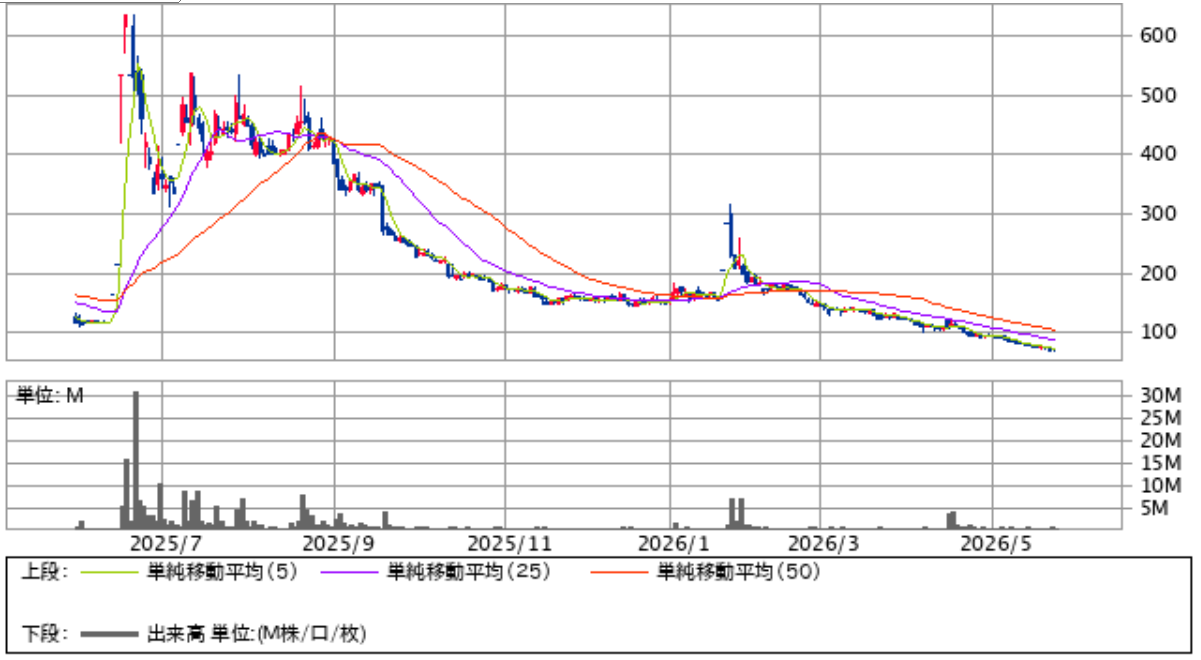Viewport: 1201px width, 660px height.
Task: Click the 2025/11 date axis label
Action: click(510, 543)
